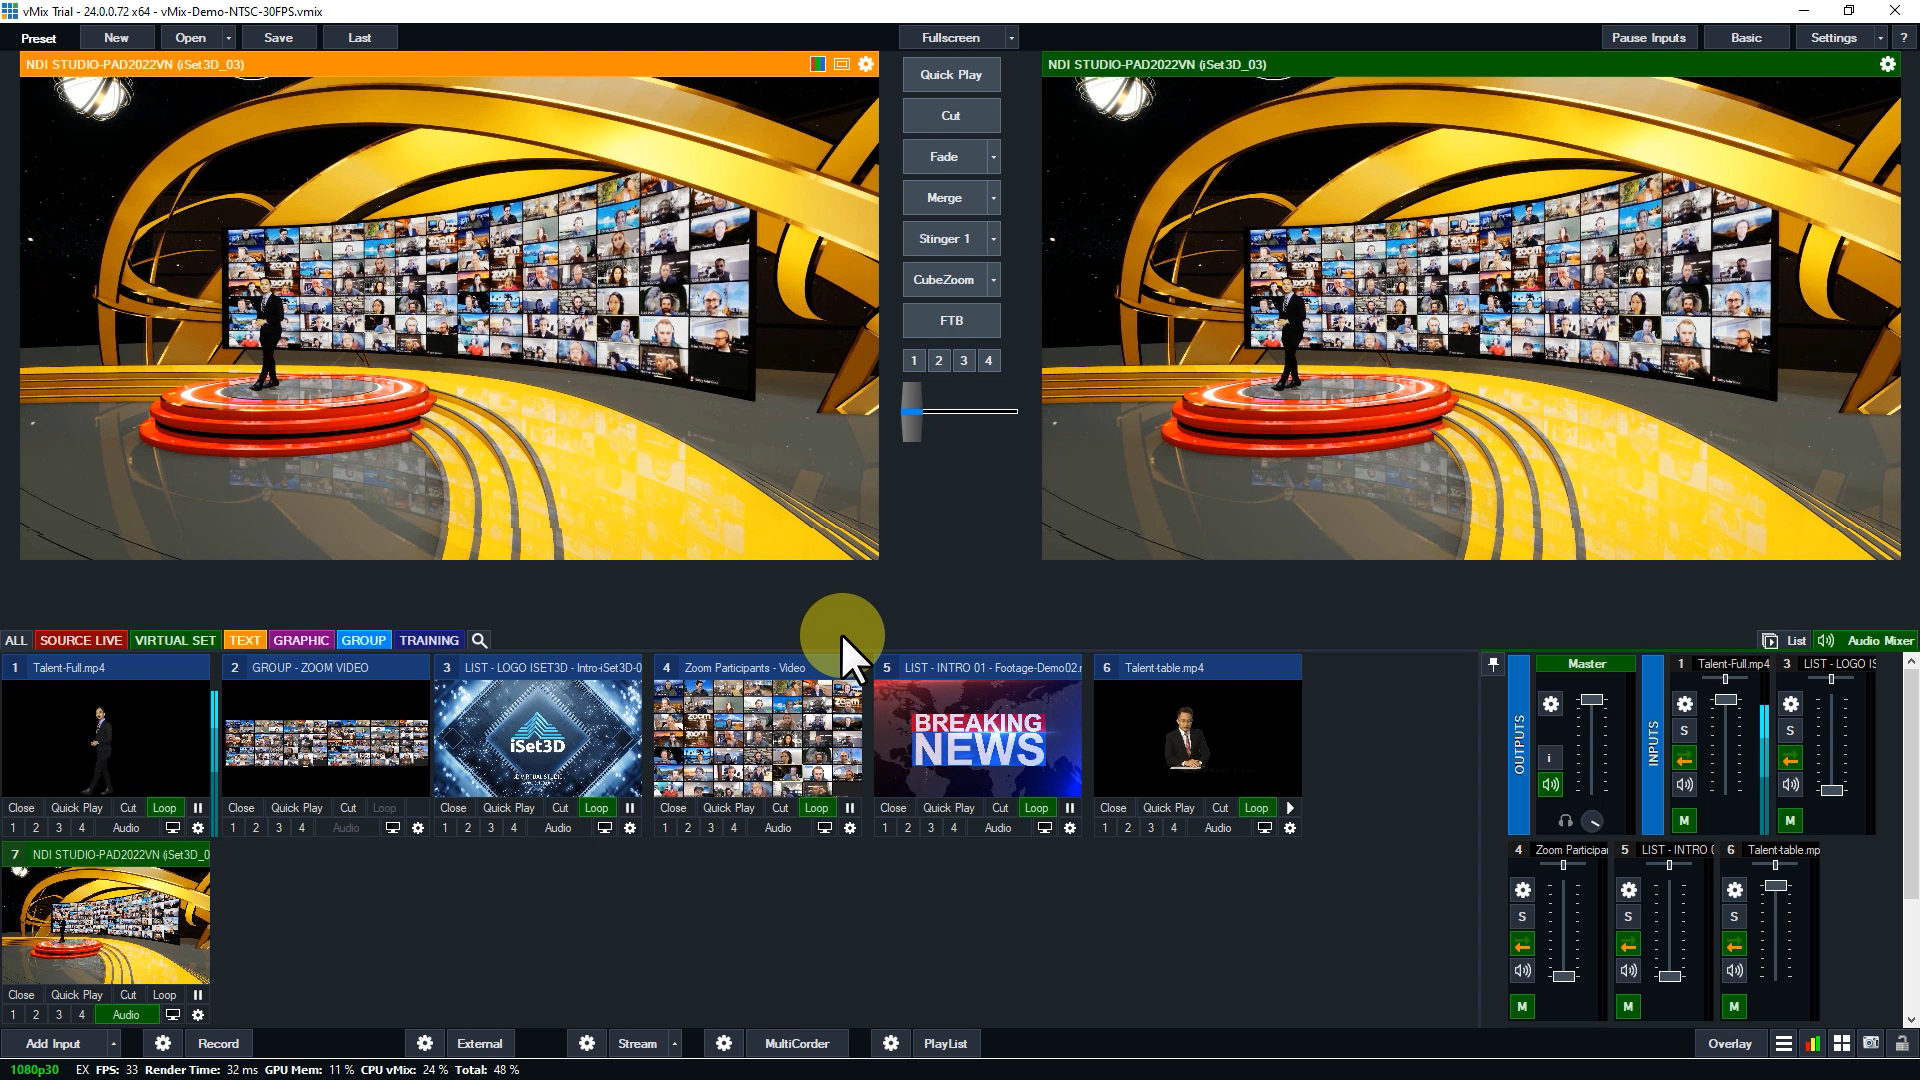Screen dimensions: 1920x1080
Task: Open input search magnifier
Action: tap(479, 640)
